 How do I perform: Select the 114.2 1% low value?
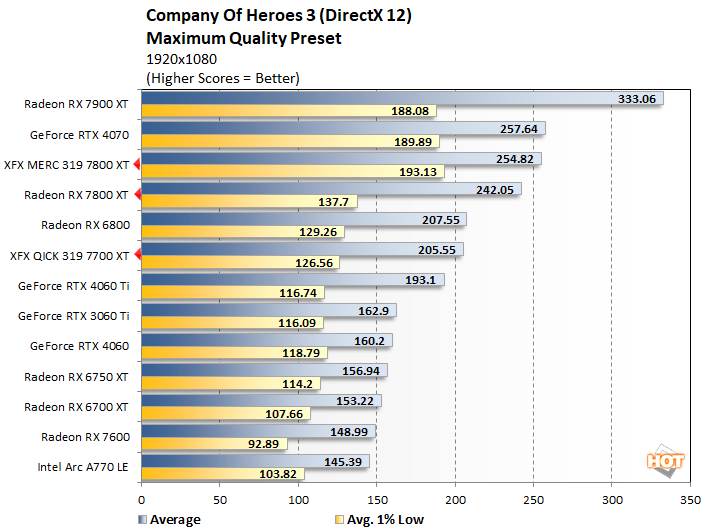(x=298, y=384)
